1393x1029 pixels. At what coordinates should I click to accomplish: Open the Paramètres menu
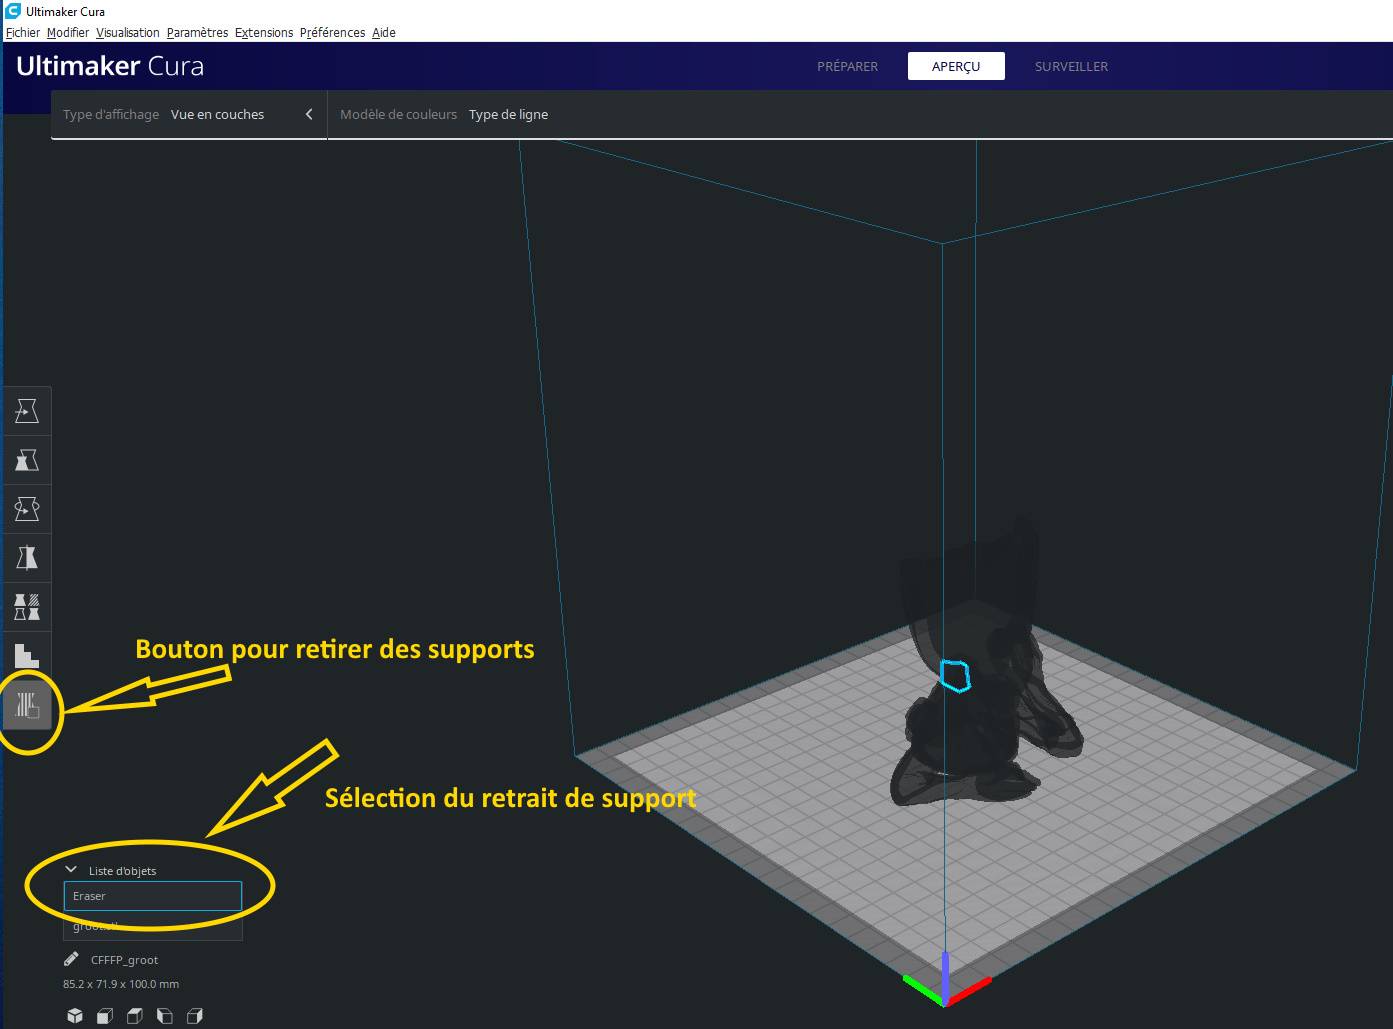(197, 33)
